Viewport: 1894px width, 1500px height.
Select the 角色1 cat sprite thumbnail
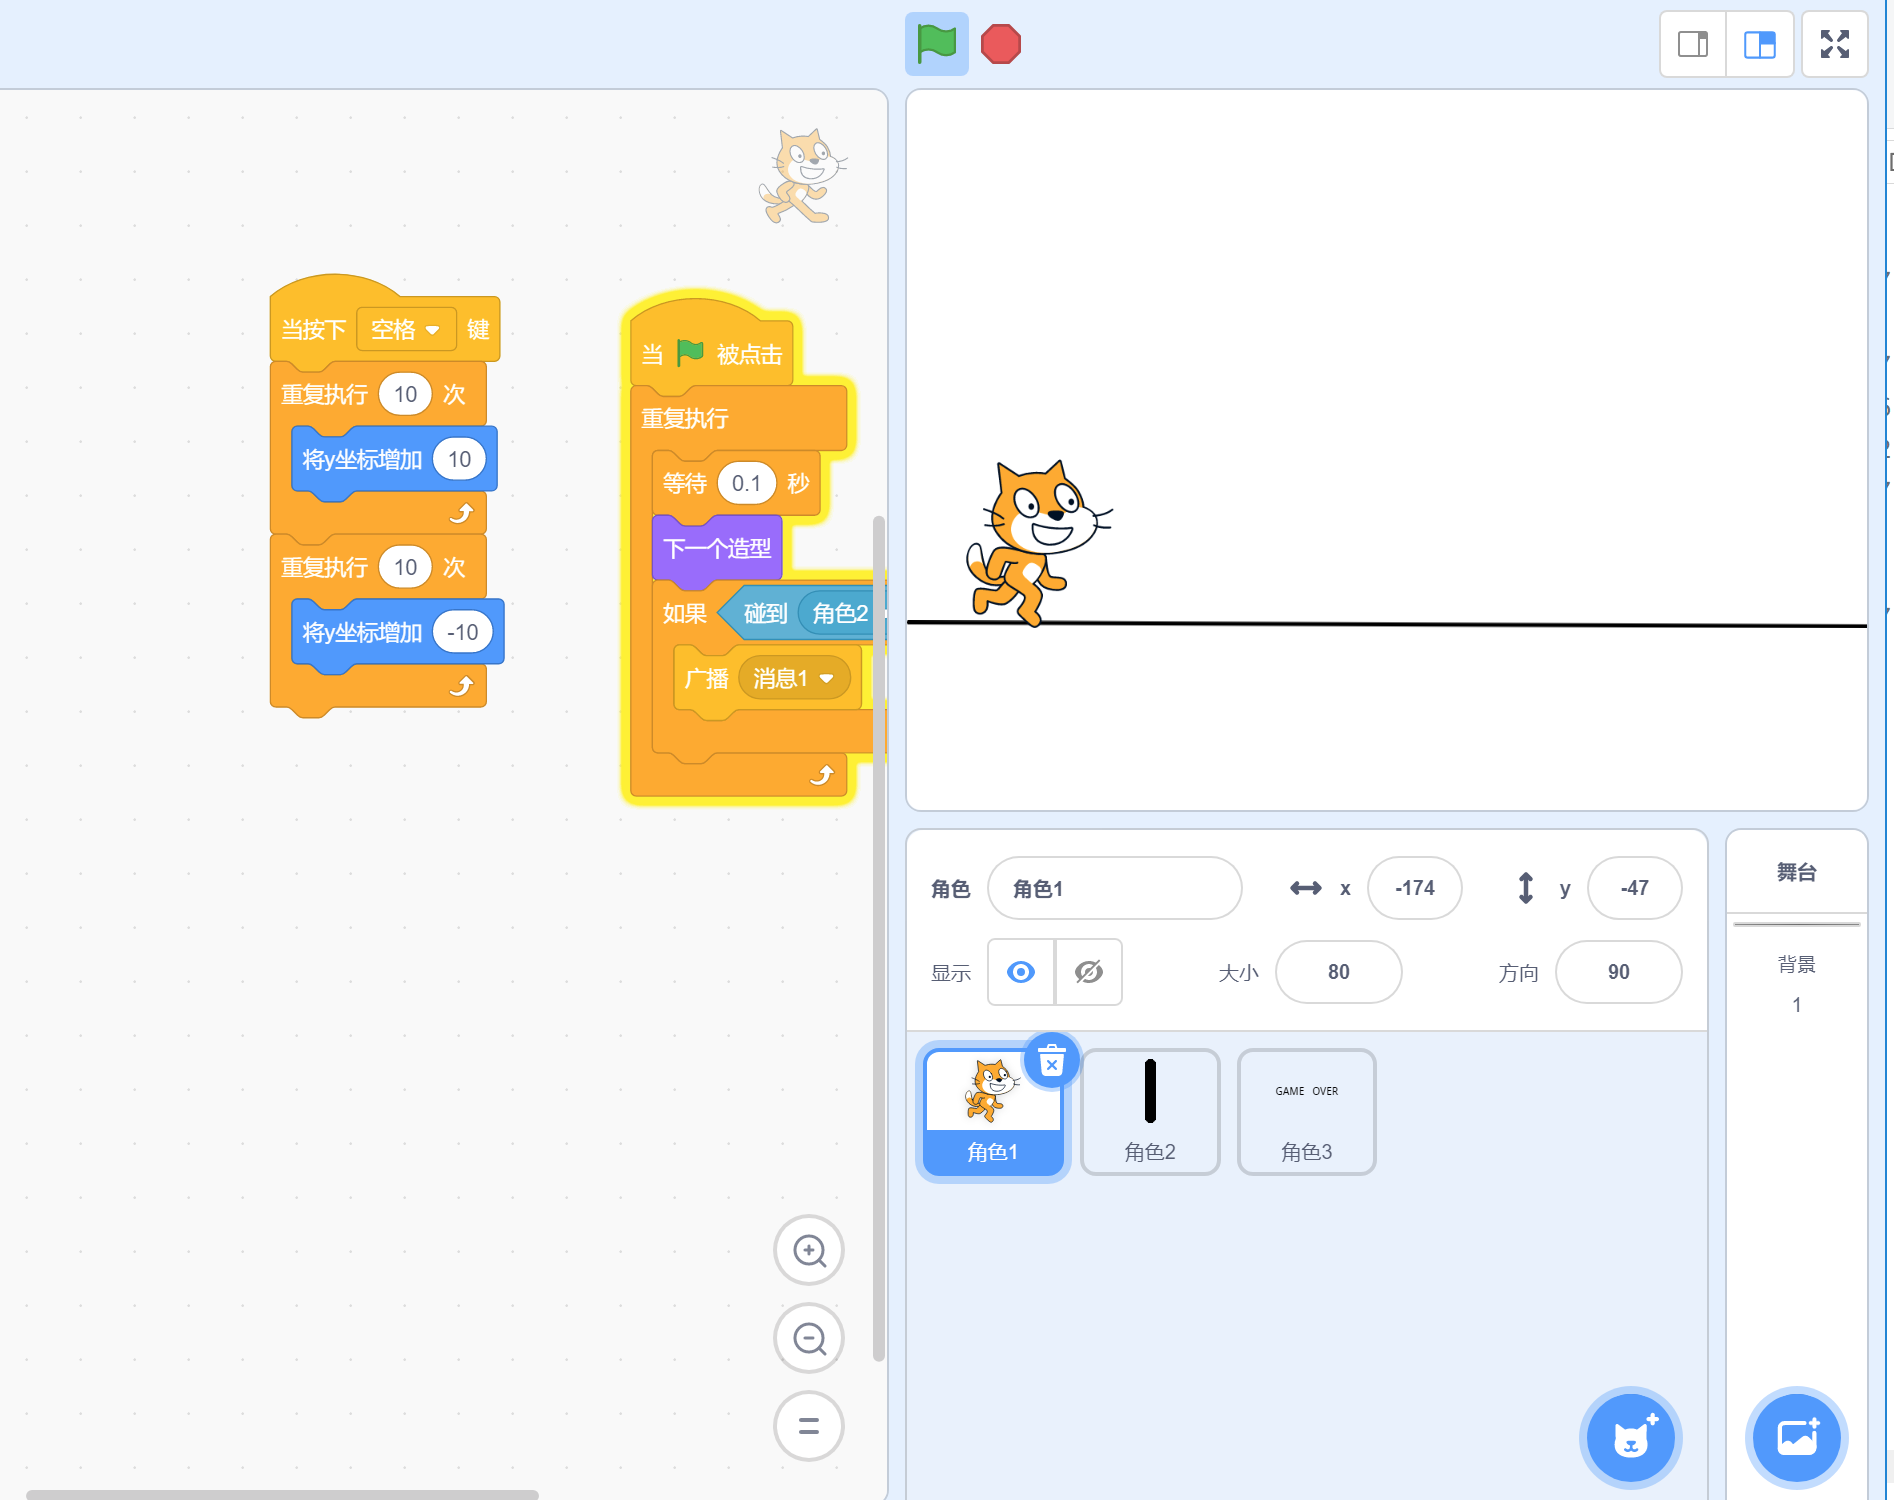point(993,1111)
